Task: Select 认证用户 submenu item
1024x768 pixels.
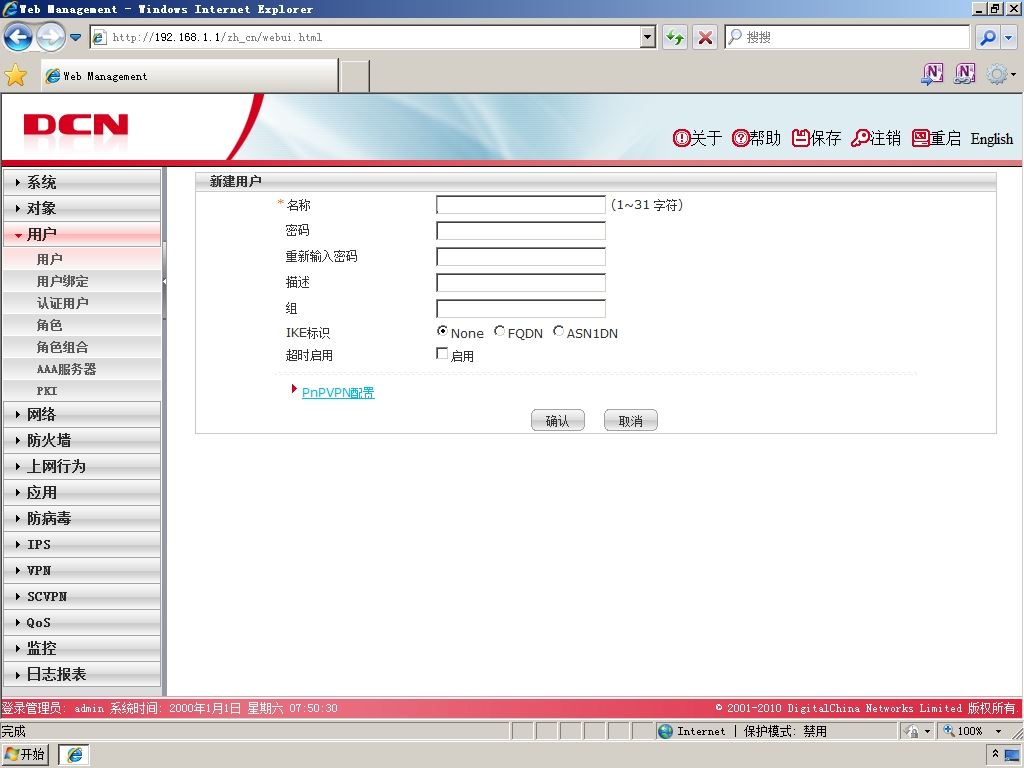Action: [82, 303]
